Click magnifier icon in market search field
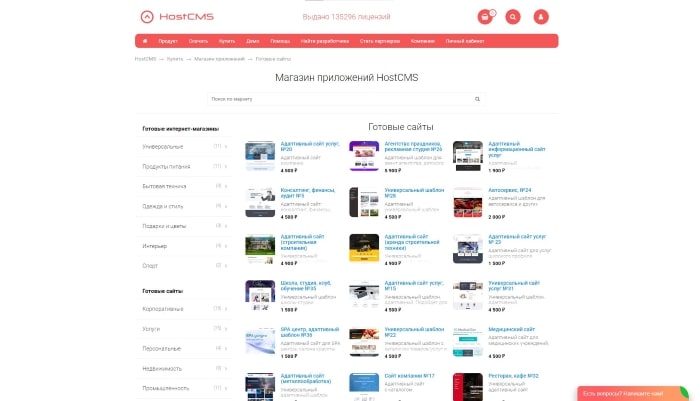 [477, 99]
